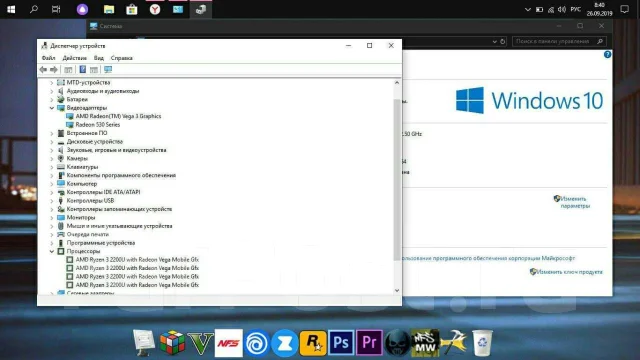This screenshot has width=640, height=360.
Task: Open notification center icon in taskbar
Action: [x=624, y=9]
